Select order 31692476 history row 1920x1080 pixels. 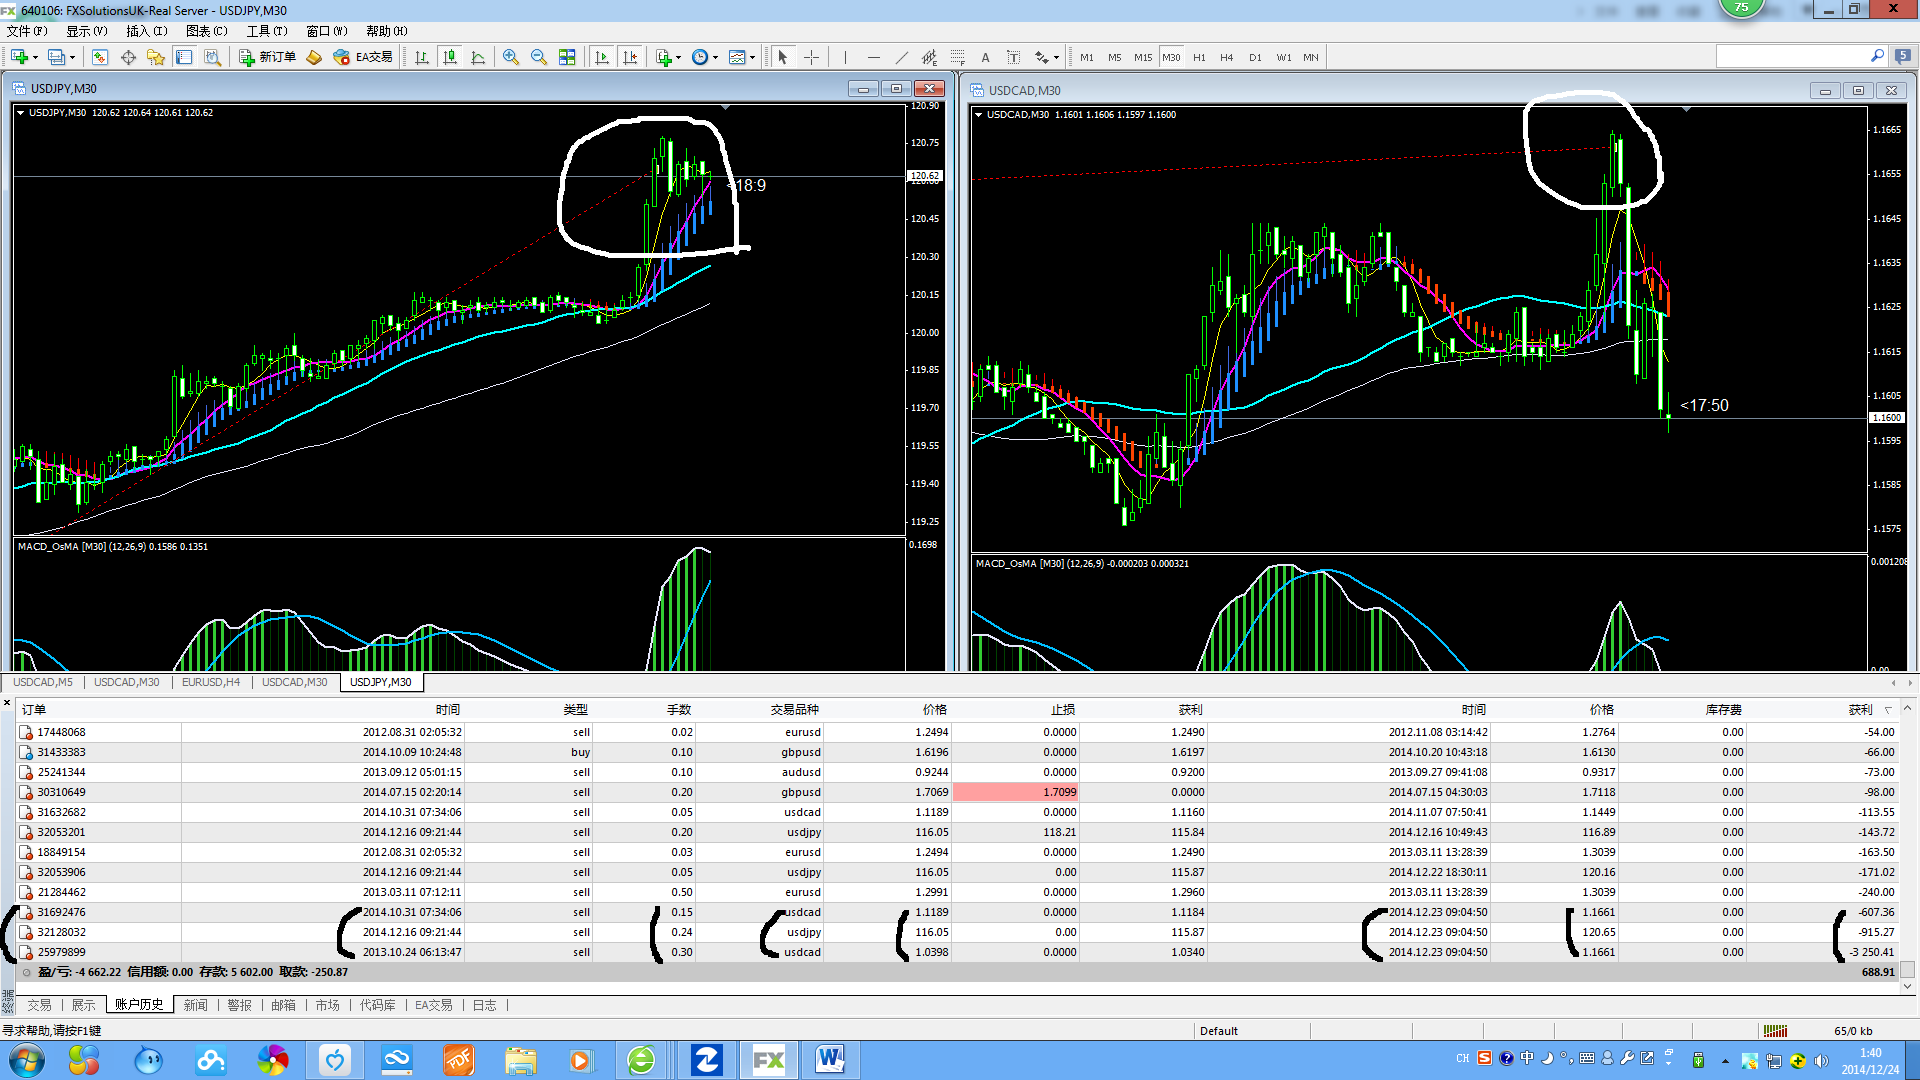point(61,912)
